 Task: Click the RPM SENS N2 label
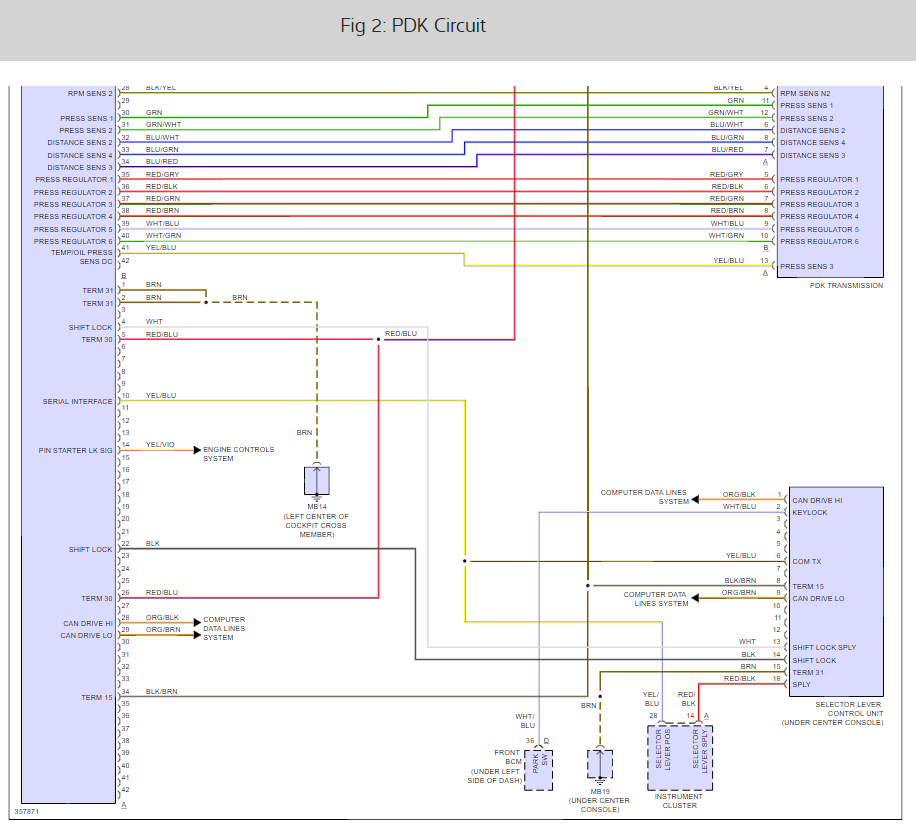pos(805,93)
